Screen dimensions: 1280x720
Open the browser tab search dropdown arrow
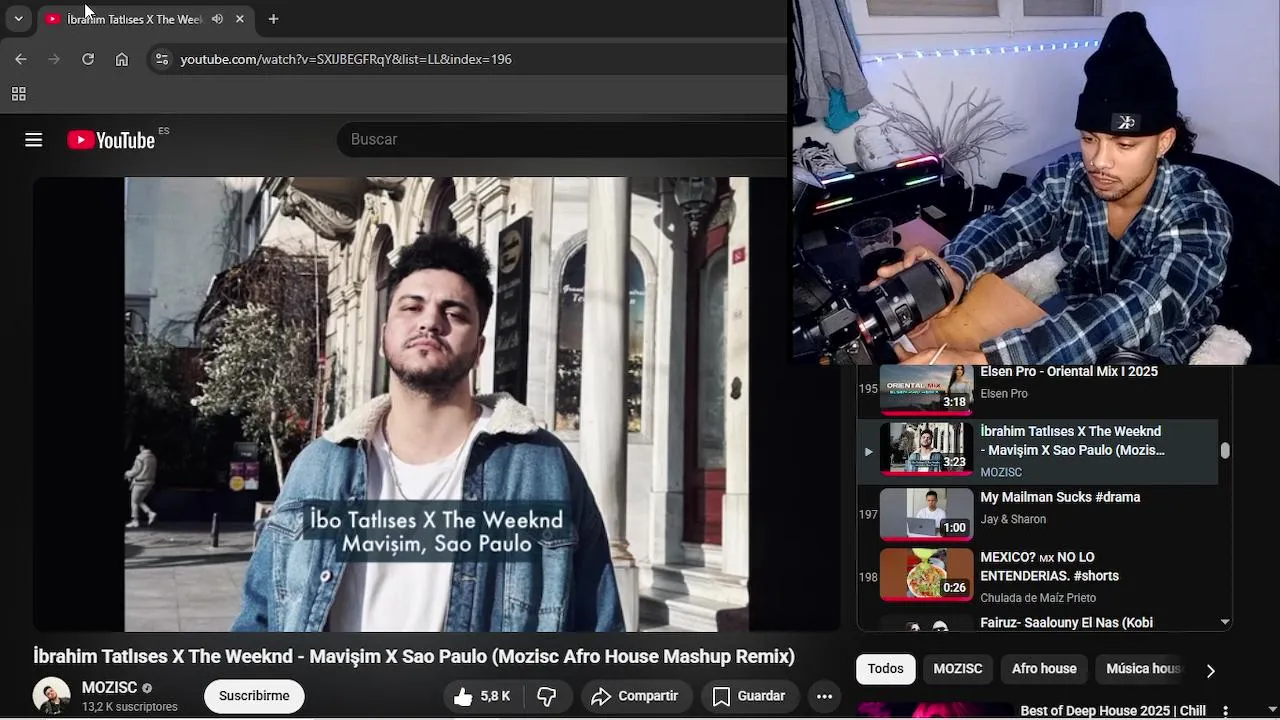[18, 19]
